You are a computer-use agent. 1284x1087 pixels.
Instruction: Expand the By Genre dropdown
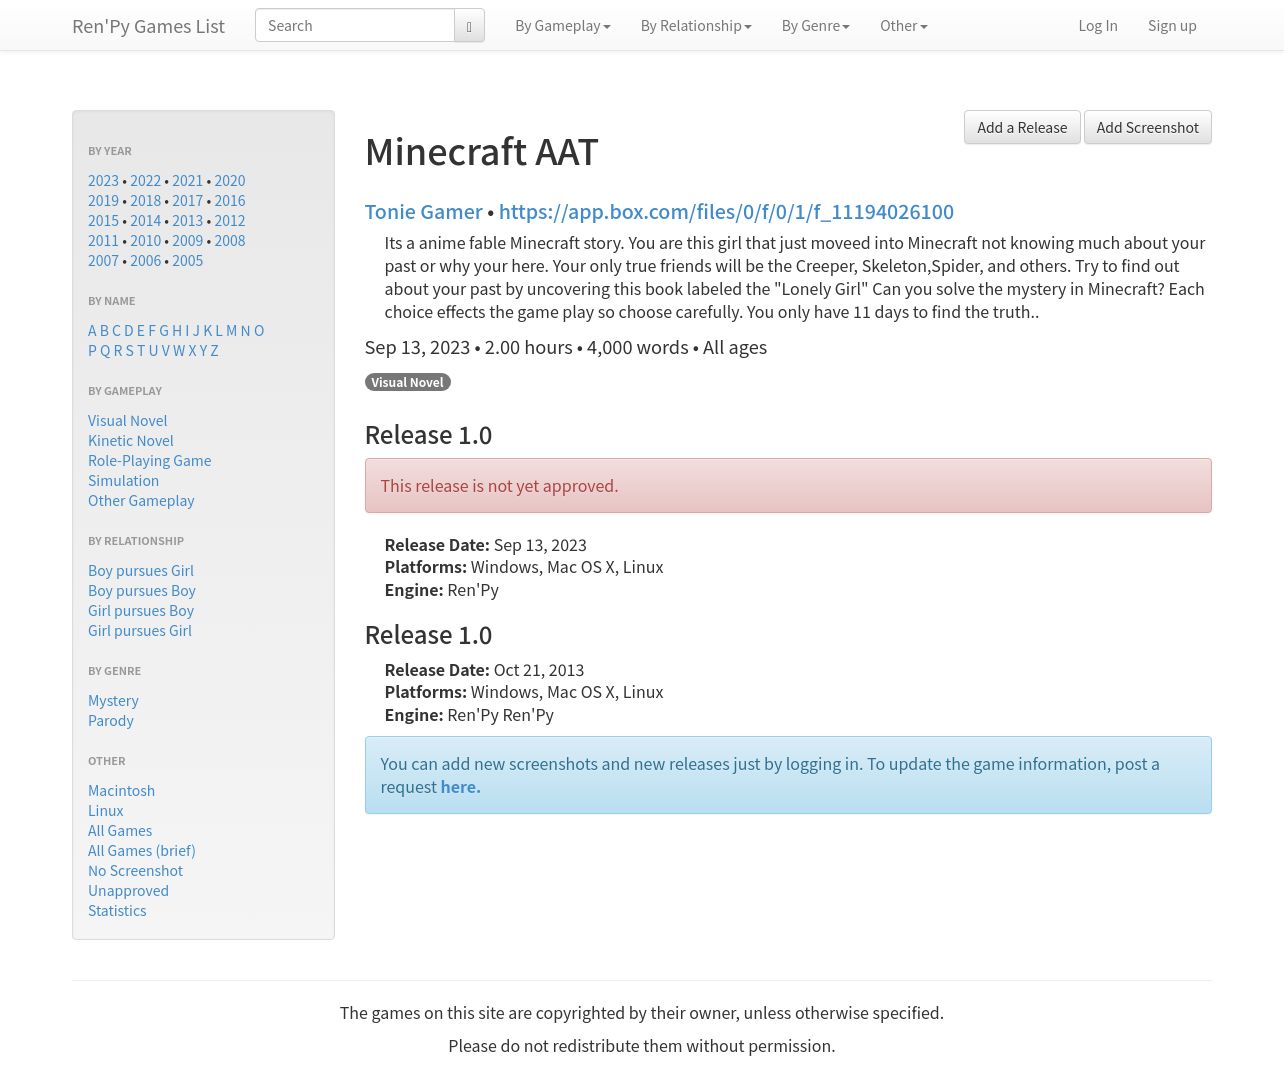[x=816, y=26]
